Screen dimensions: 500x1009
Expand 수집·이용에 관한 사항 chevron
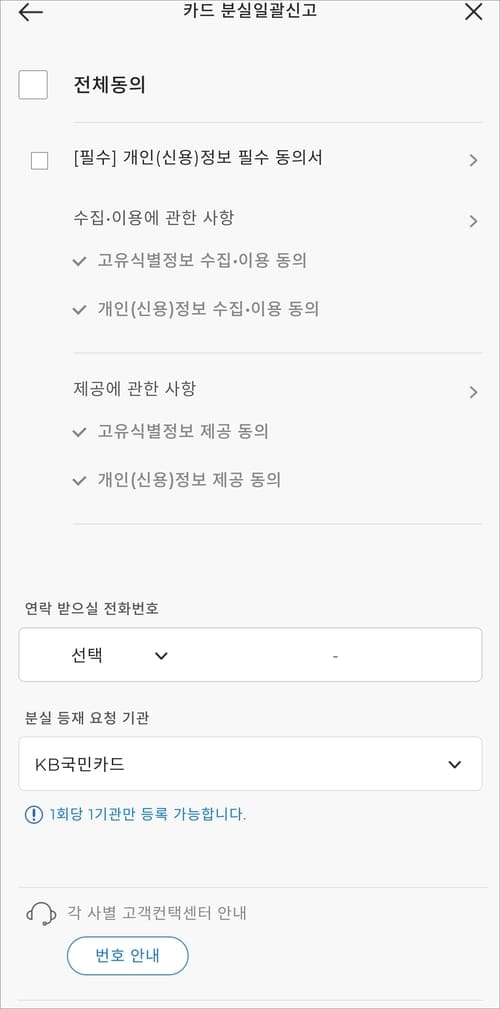pyautogui.click(x=474, y=221)
